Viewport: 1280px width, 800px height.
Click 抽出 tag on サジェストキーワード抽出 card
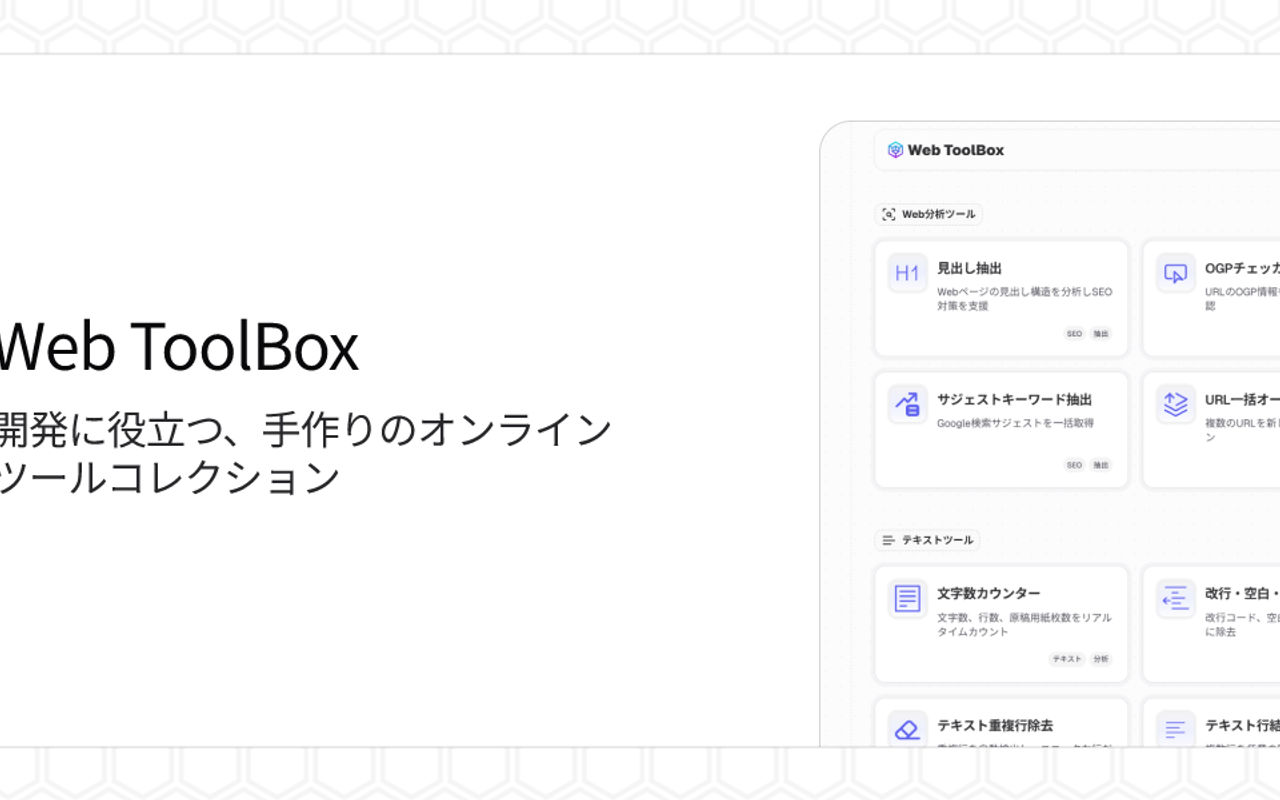pos(1100,465)
